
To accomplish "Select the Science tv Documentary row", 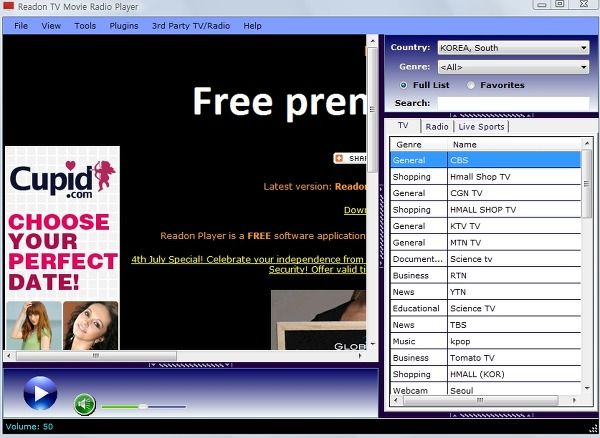I will coord(486,259).
